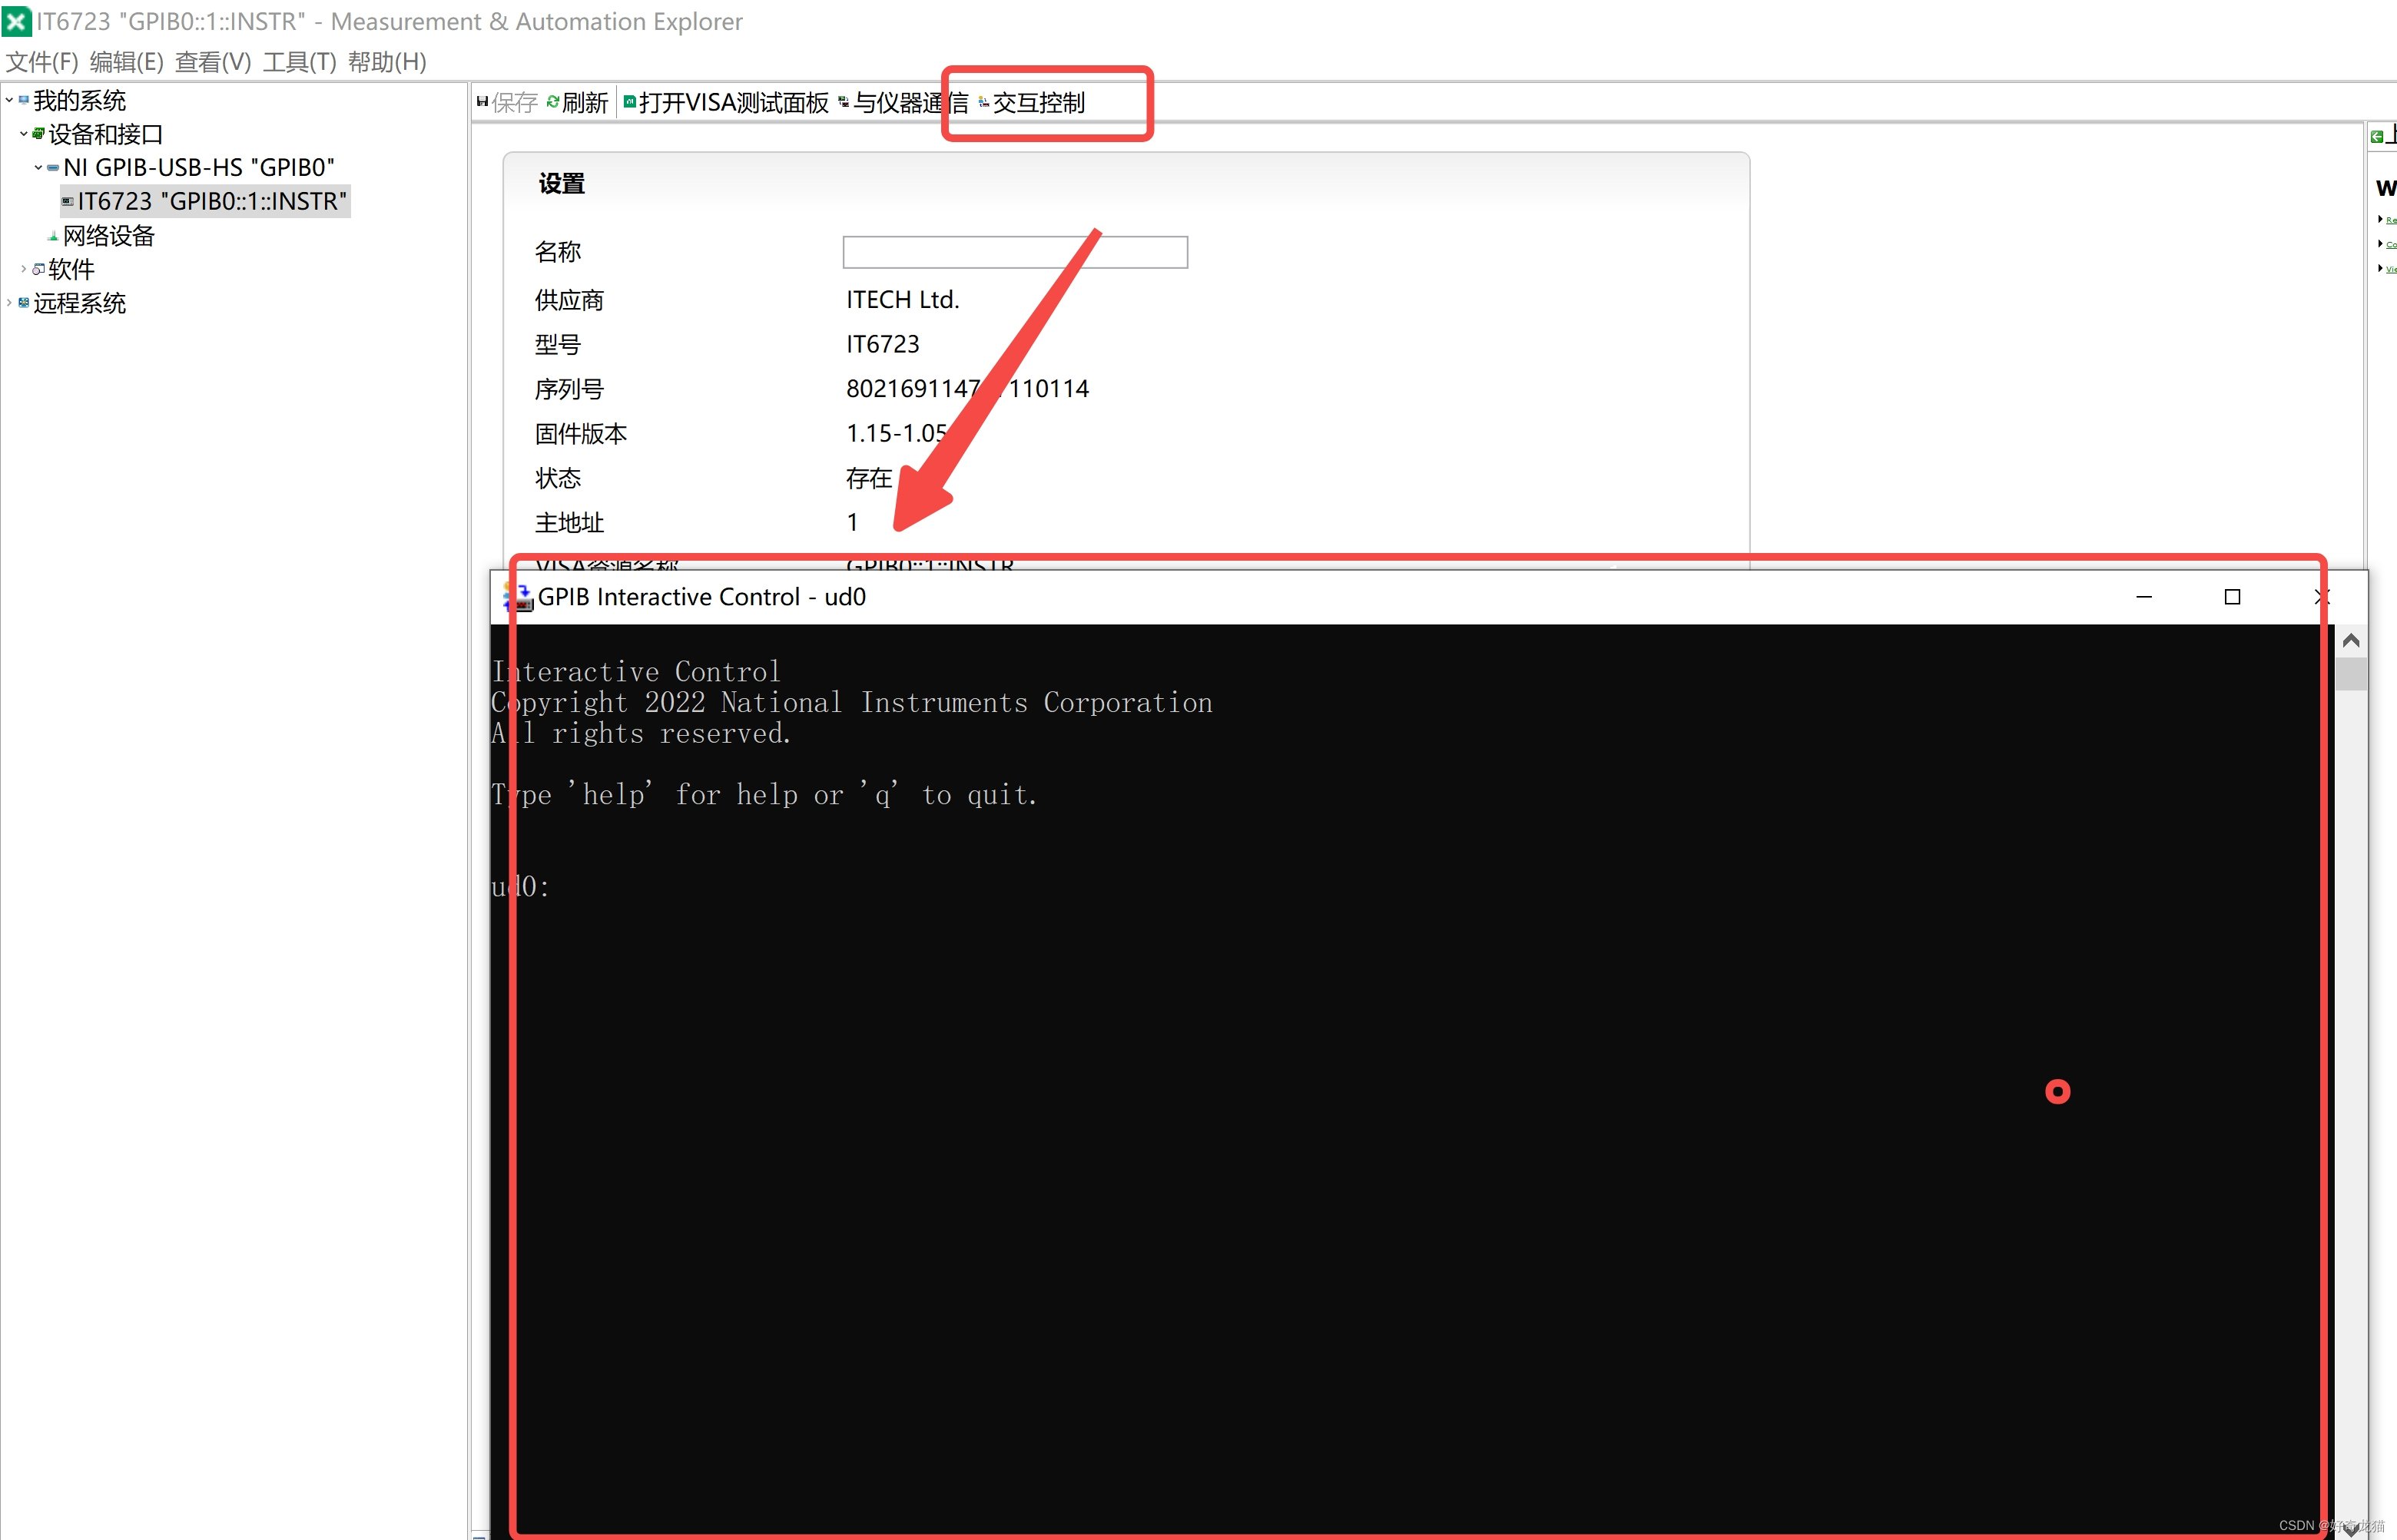This screenshot has width=2397, height=1540.
Task: Open the File (文件) menu
Action: coord(42,62)
